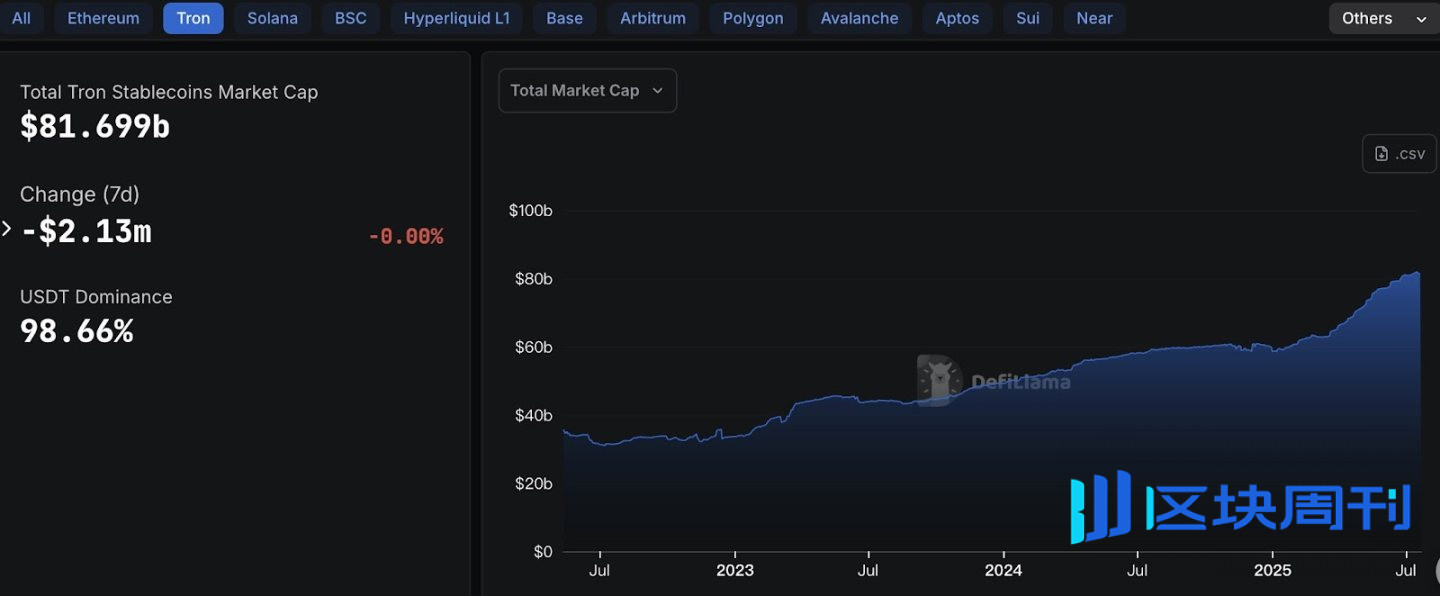Viewport: 1440px width, 596px height.
Task: Select the All chains tab
Action: tap(21, 18)
